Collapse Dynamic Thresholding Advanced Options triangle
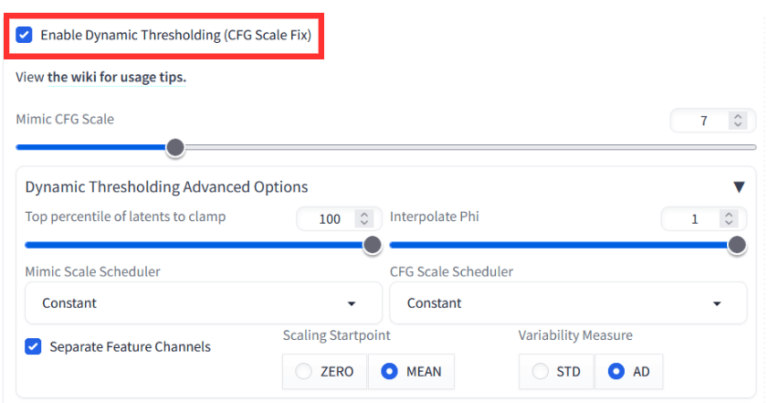The width and height of the screenshot is (768, 403). tap(739, 187)
